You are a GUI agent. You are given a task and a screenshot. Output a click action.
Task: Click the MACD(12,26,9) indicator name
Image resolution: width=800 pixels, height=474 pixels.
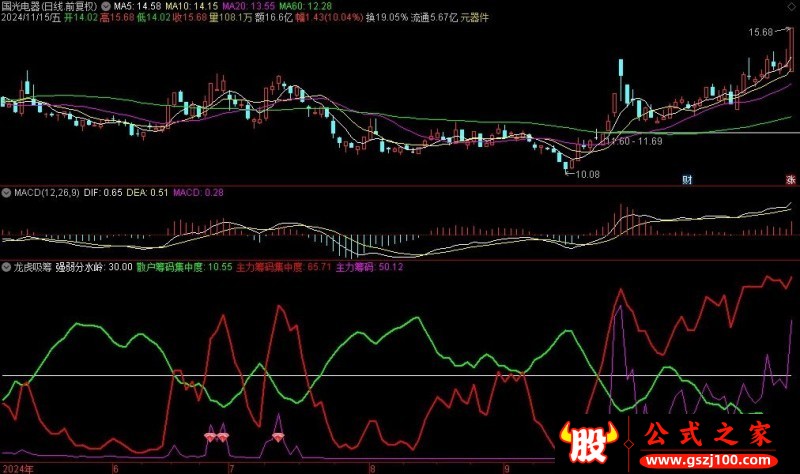(x=46, y=193)
